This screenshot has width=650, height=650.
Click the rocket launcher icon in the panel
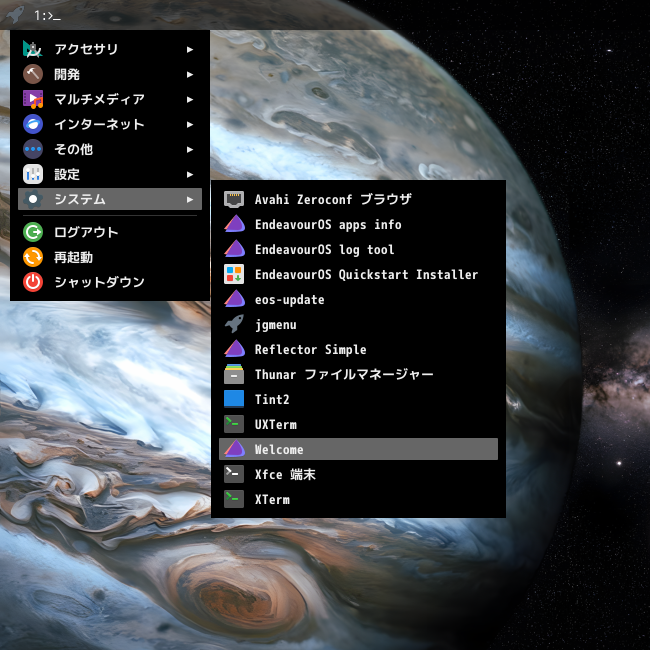coord(15,15)
